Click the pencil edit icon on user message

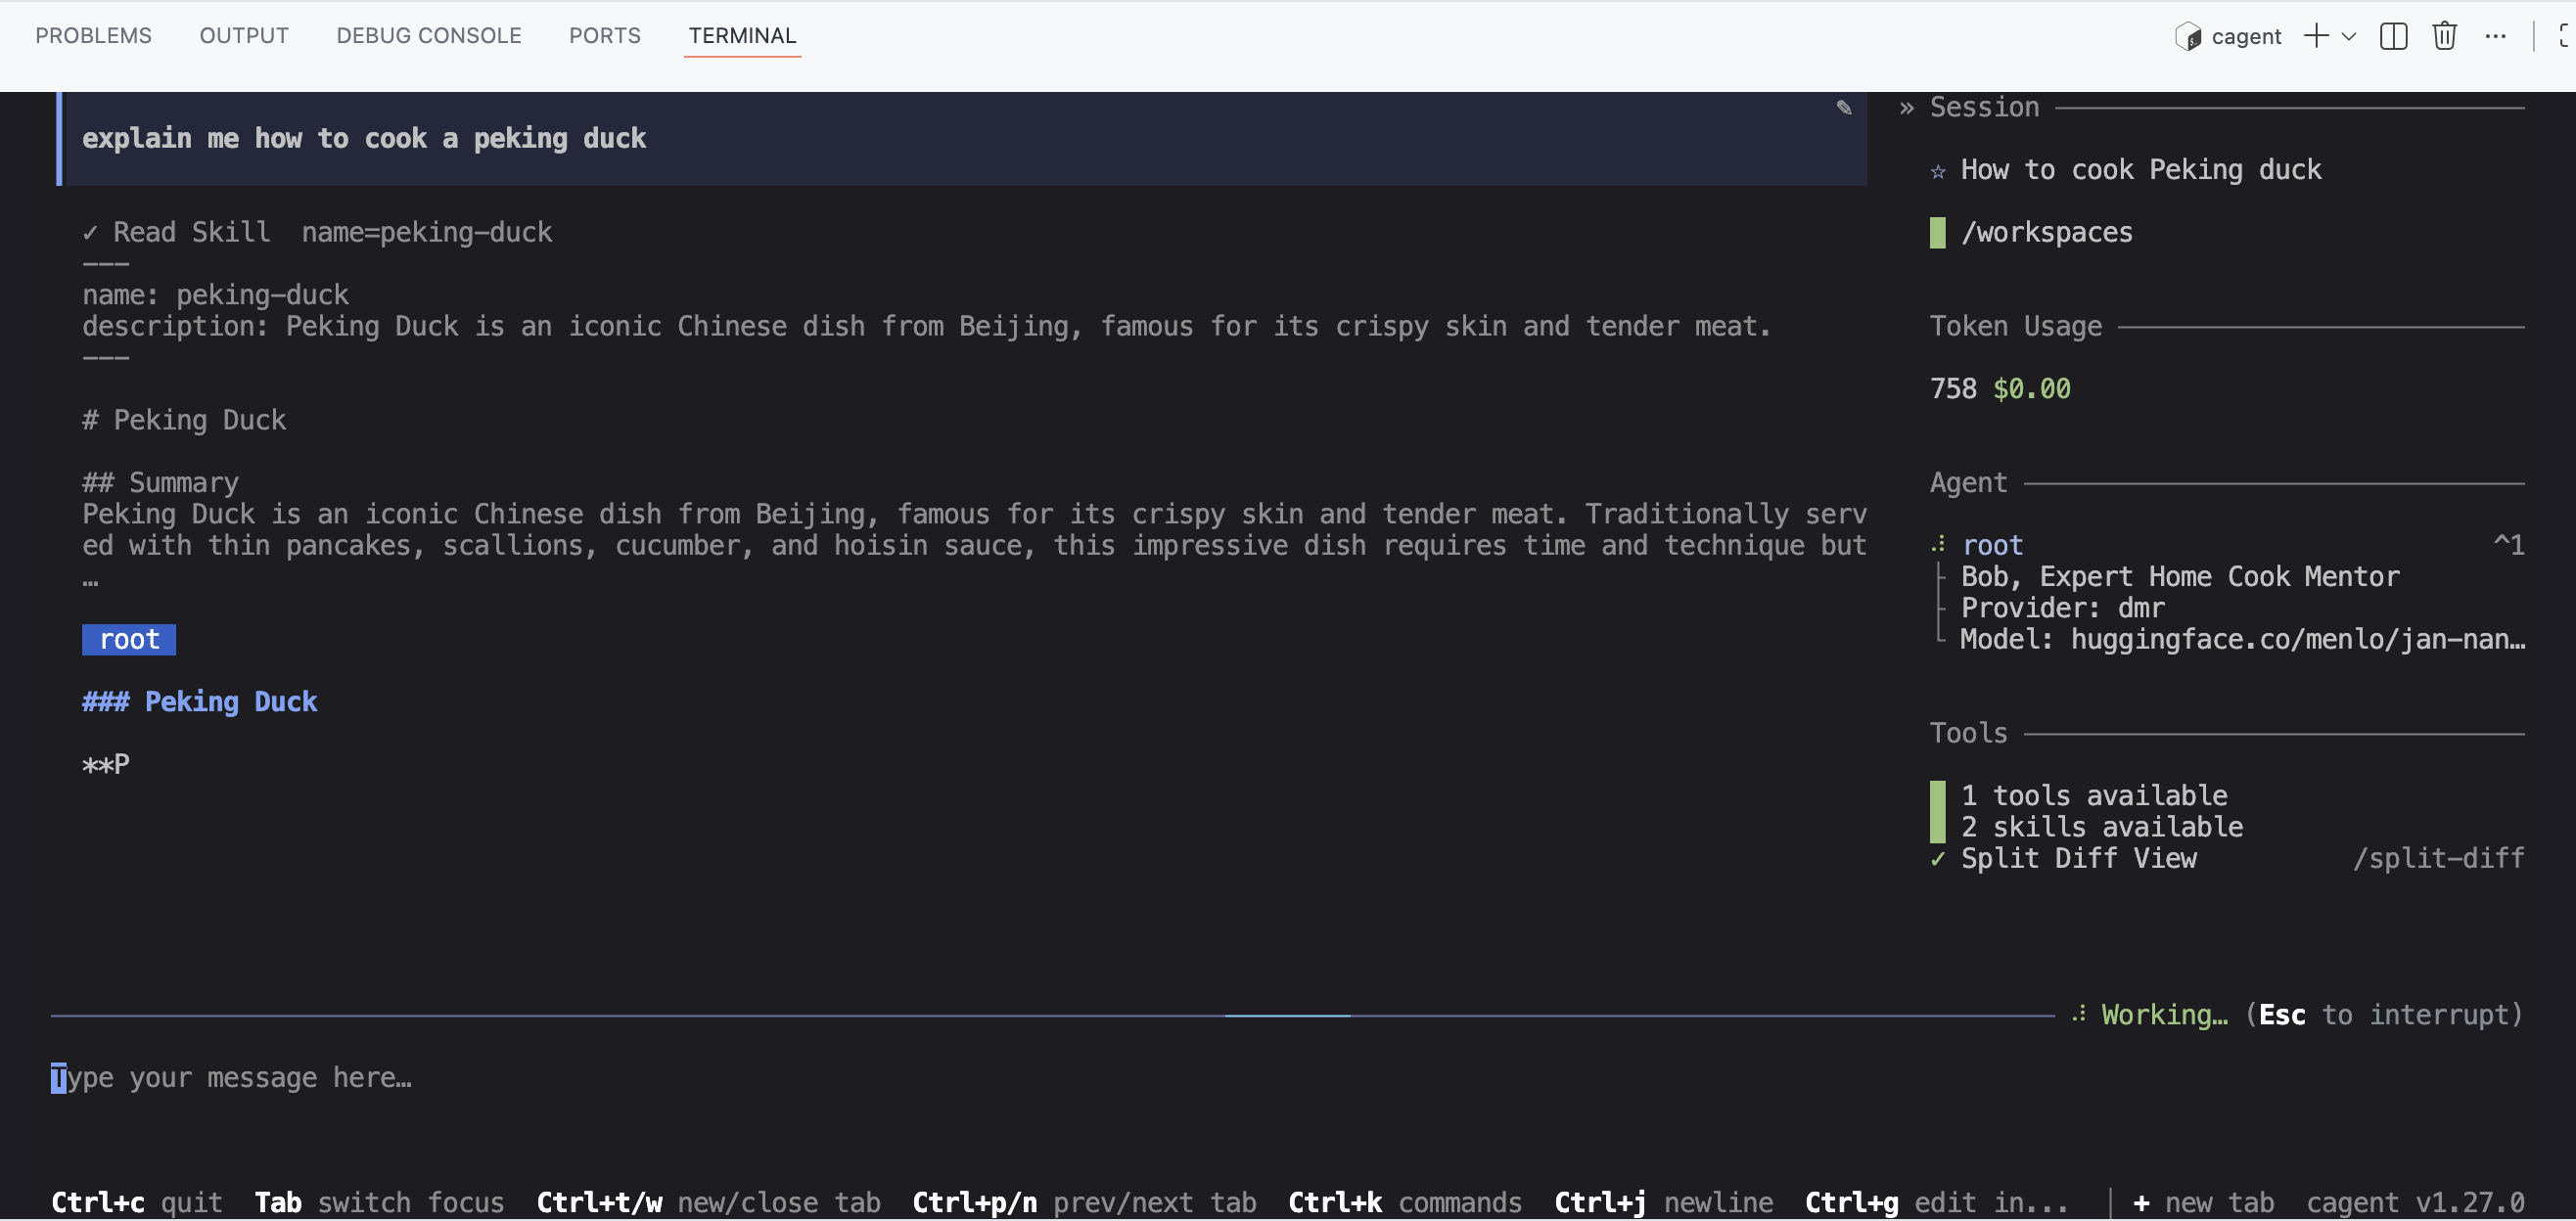[x=1843, y=108]
